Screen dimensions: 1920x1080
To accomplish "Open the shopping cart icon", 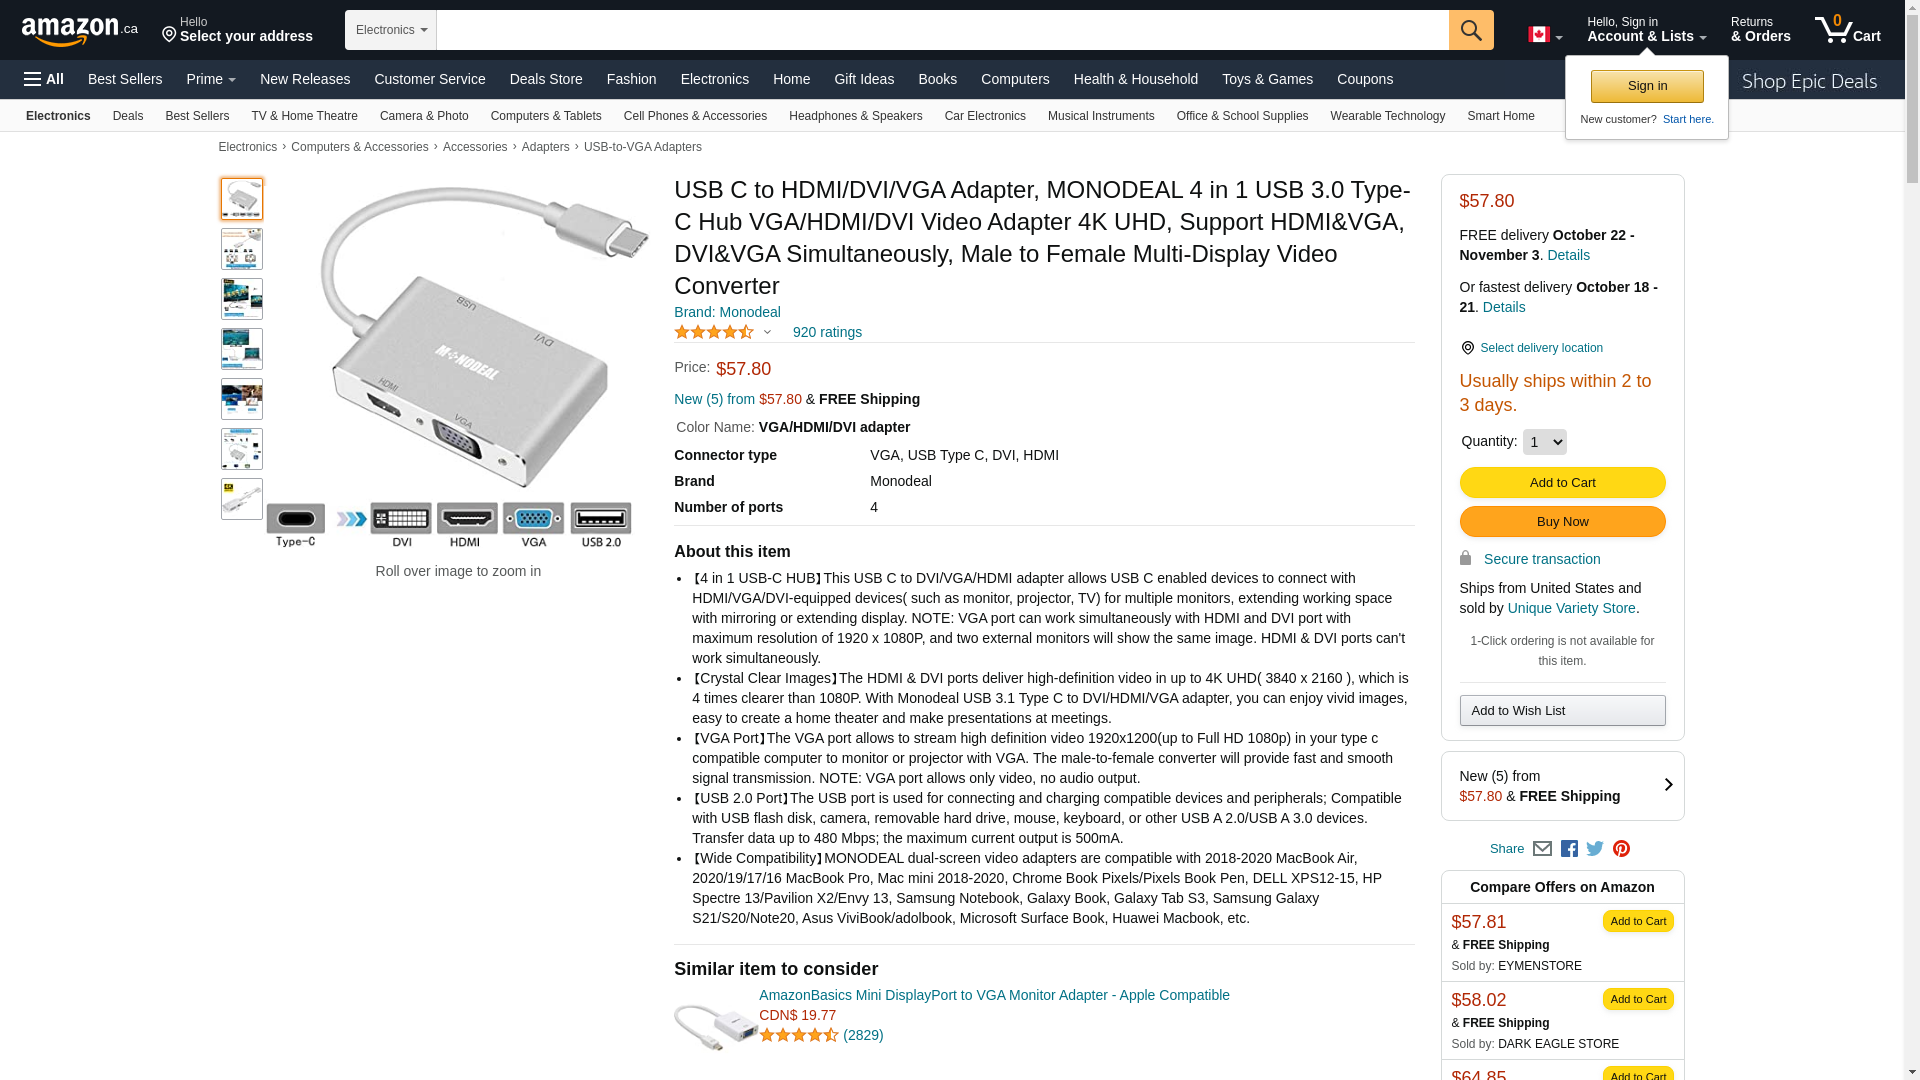I will point(1848,30).
